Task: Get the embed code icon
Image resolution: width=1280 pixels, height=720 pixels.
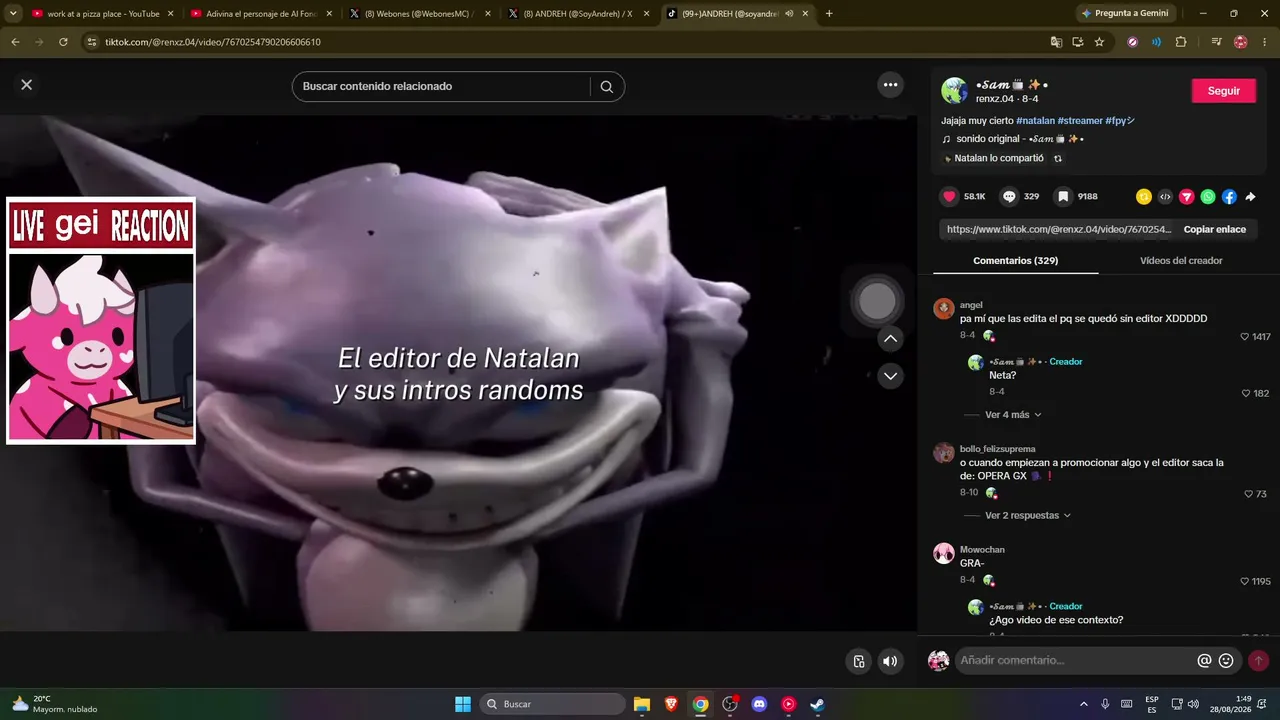Action: point(1165,197)
